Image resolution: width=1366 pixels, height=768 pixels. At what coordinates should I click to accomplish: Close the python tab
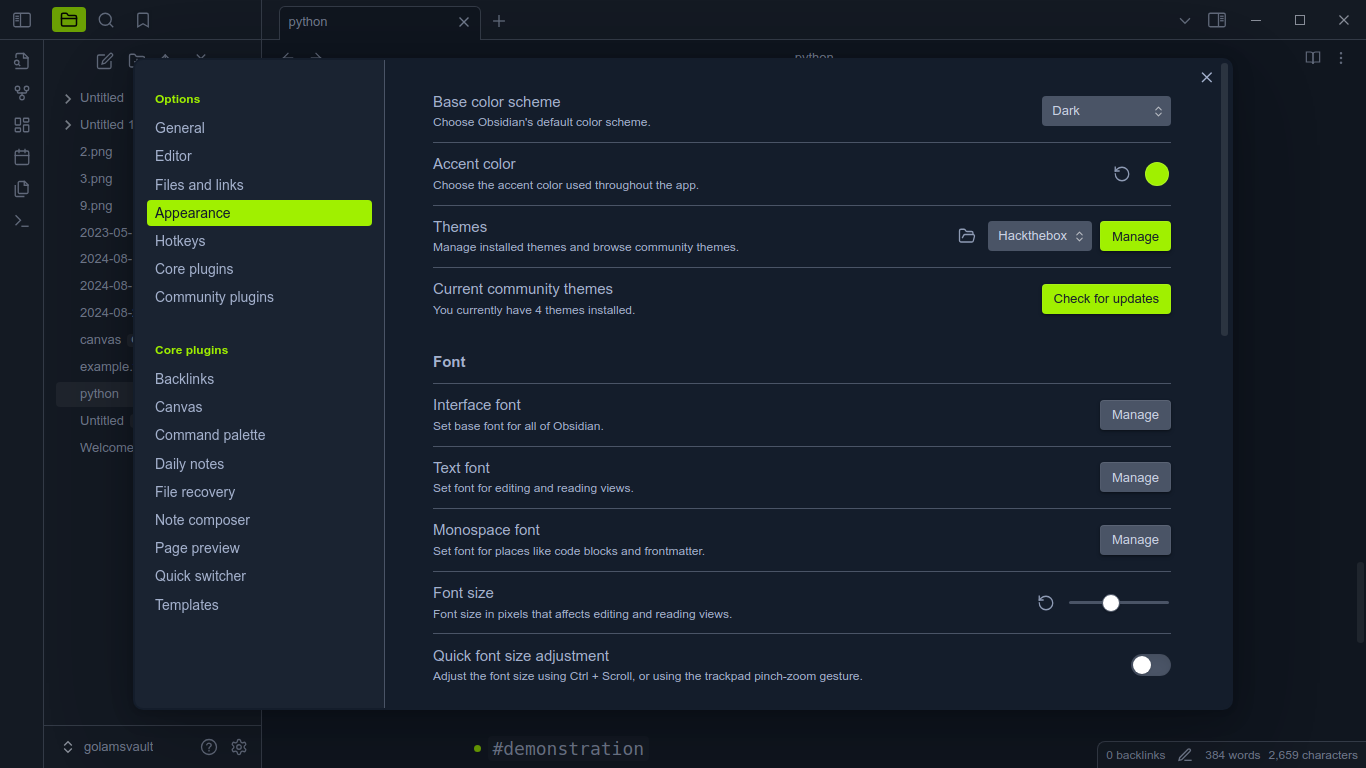click(464, 21)
